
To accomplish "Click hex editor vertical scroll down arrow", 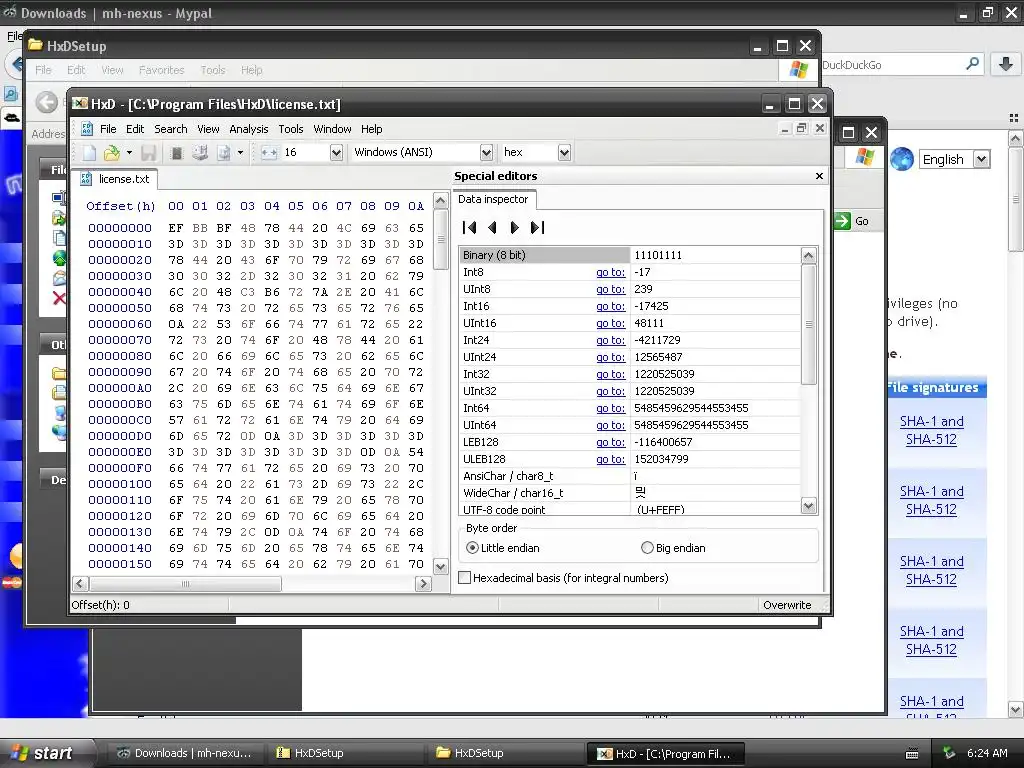I will pos(441,567).
